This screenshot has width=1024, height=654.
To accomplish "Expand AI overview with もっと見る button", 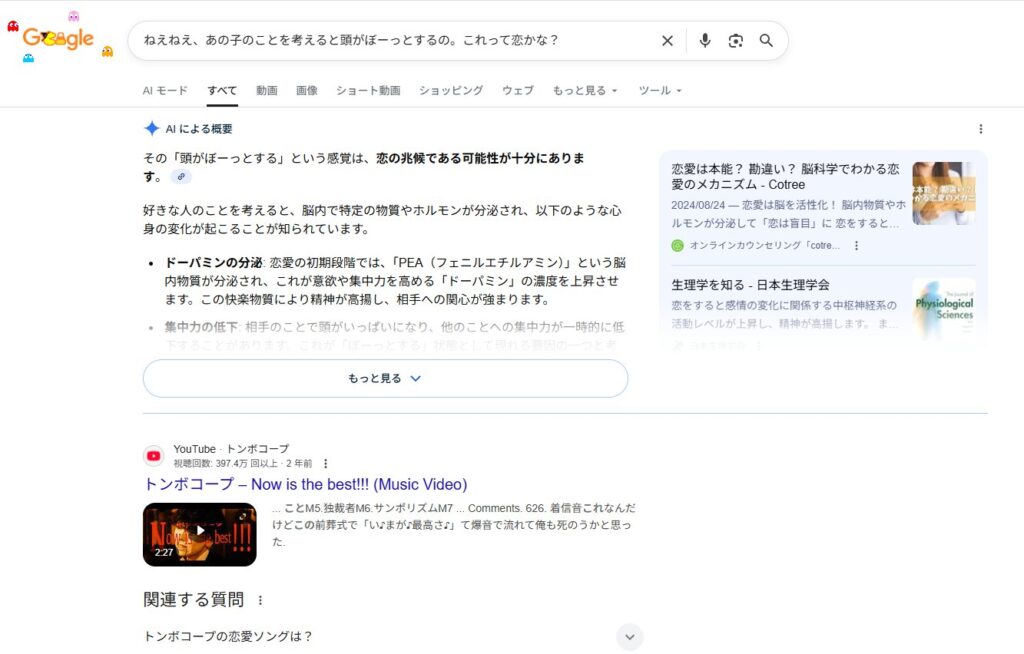I will tap(385, 379).
